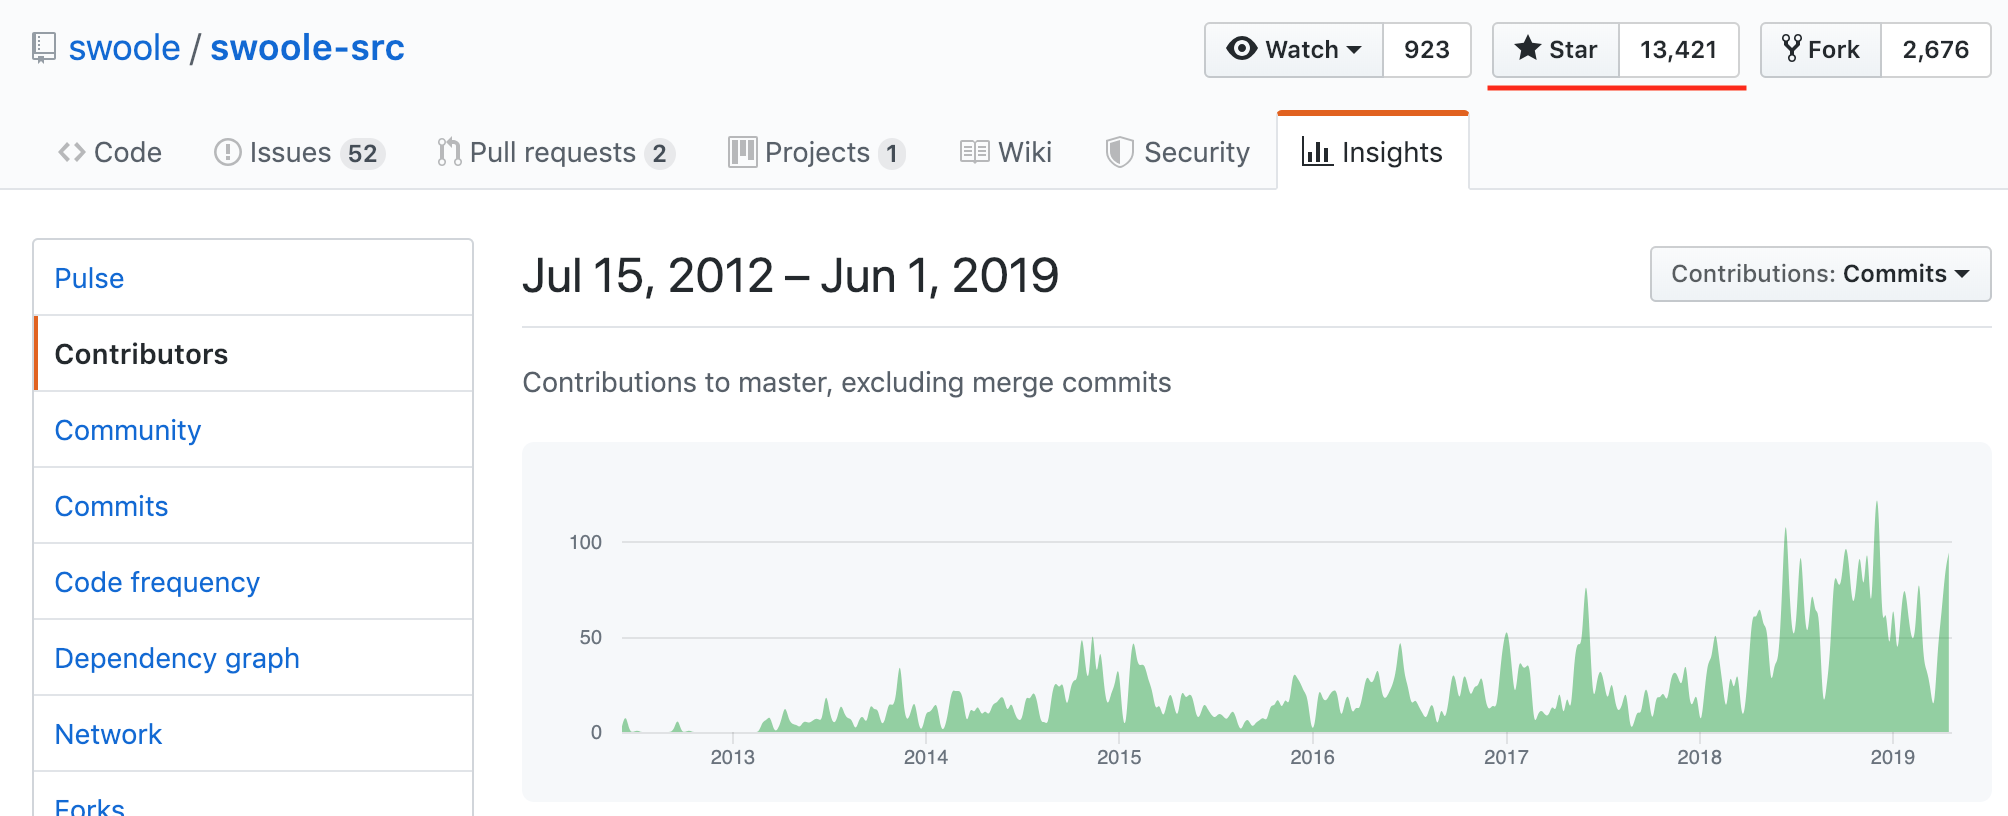Screen dimensions: 2008x816
Task: Click the 2017 label on chart axis
Action: 1505,757
